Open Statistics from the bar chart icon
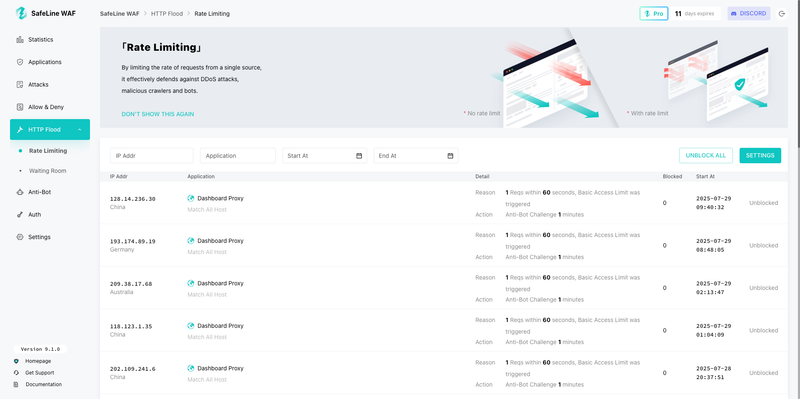 point(20,40)
